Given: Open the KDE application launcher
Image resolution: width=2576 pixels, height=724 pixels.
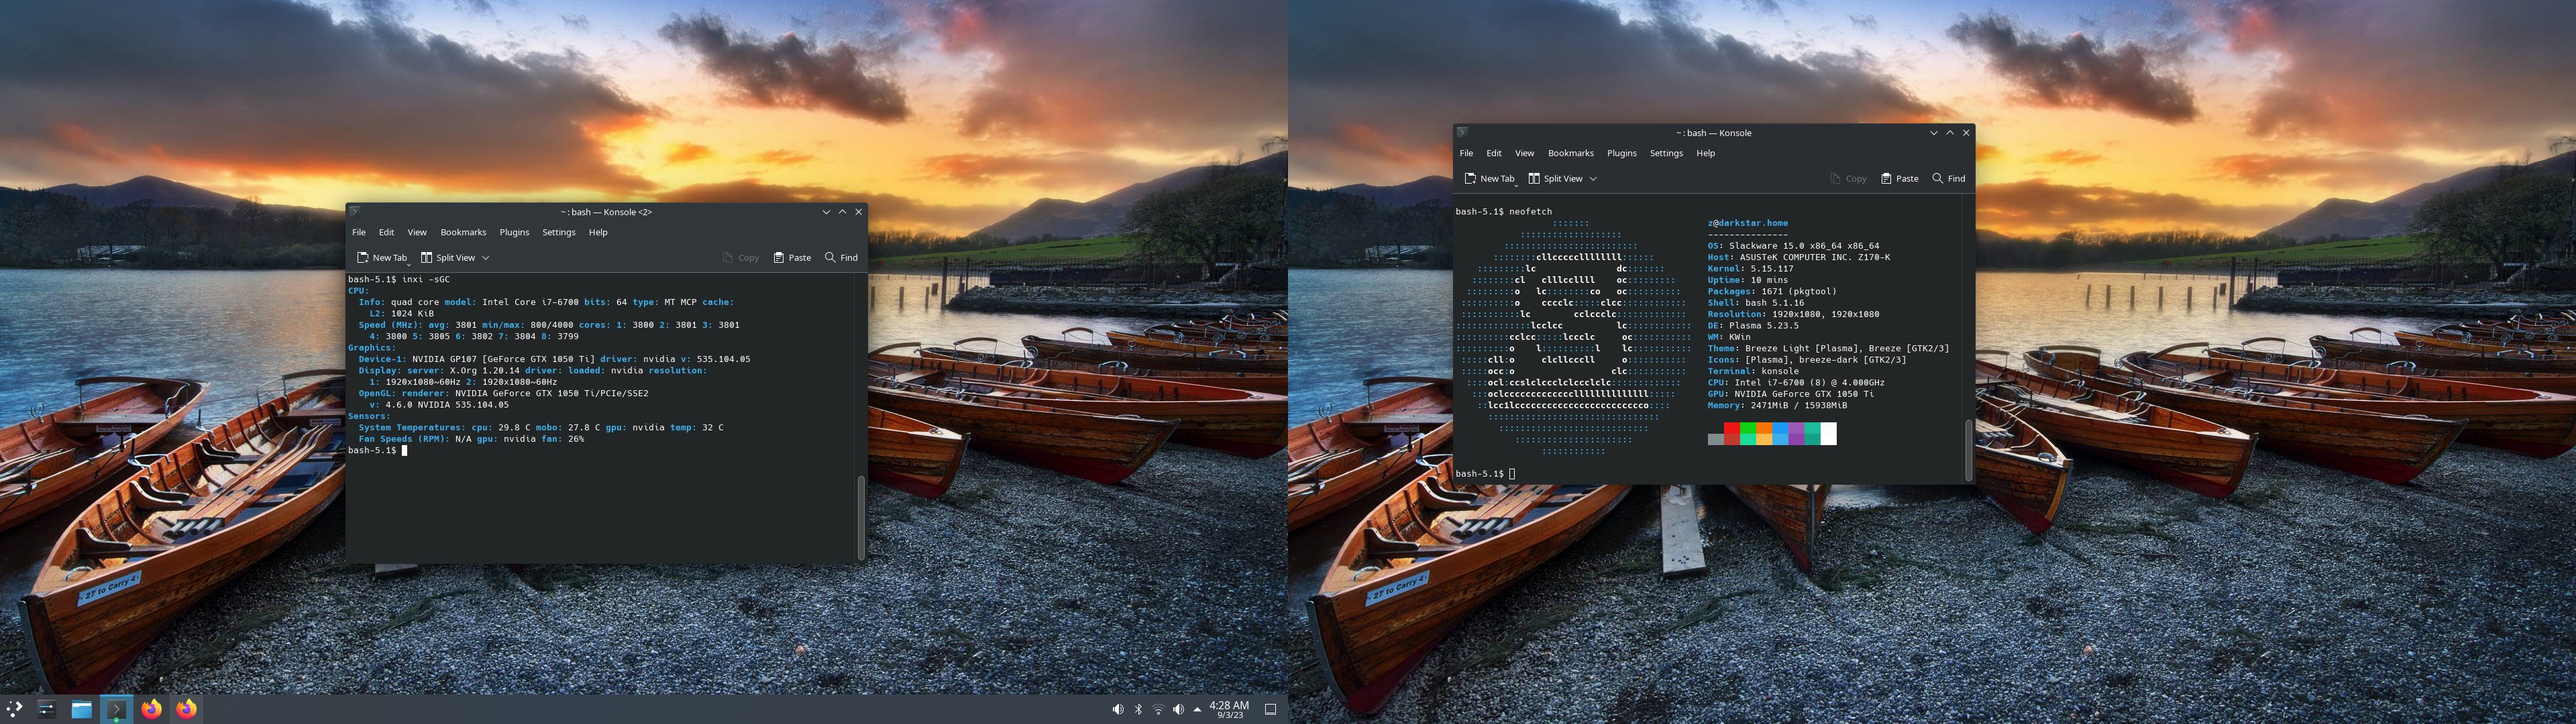Looking at the screenshot, I should coord(14,709).
